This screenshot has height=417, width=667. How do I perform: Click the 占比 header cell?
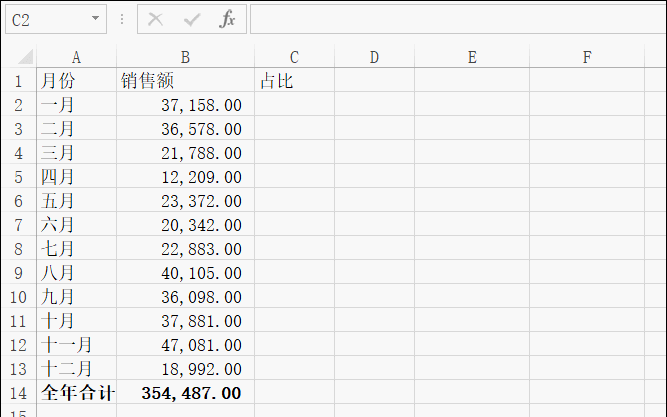pos(294,81)
